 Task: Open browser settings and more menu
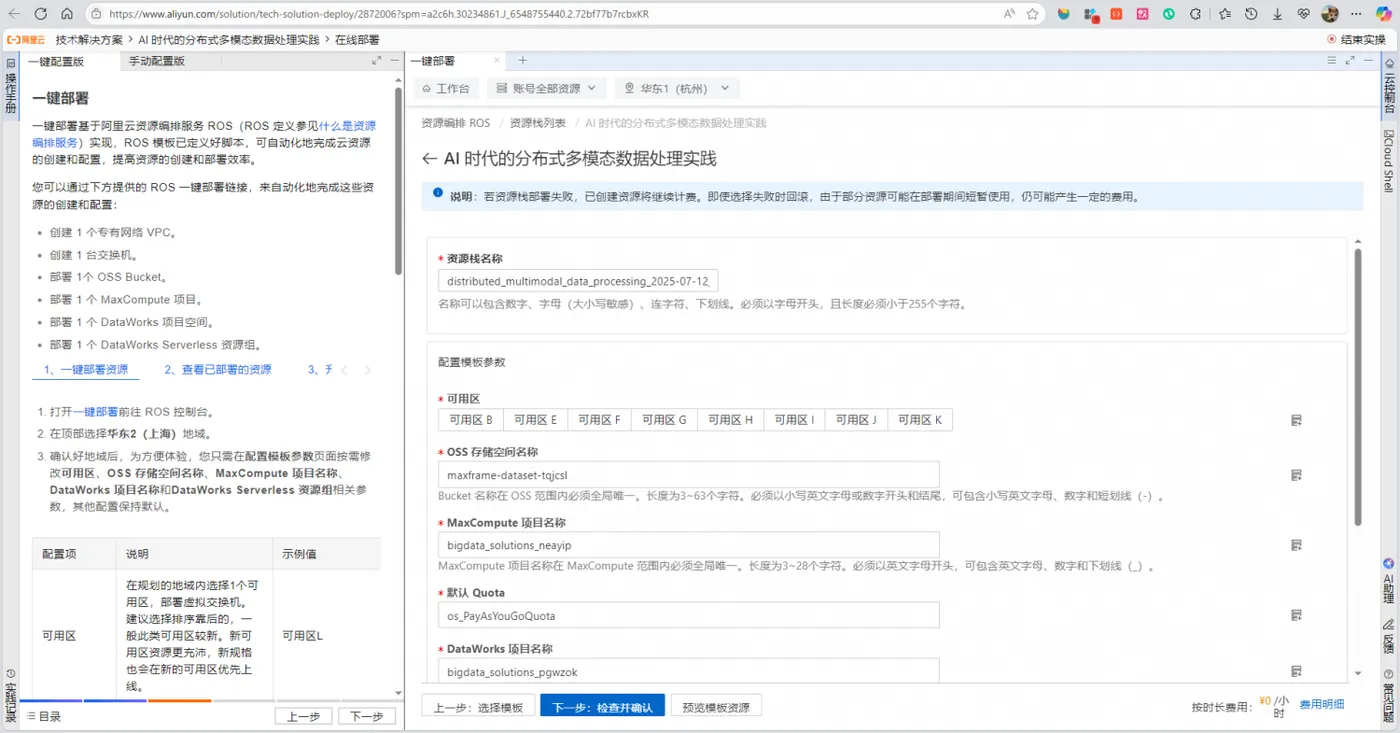[1356, 14]
